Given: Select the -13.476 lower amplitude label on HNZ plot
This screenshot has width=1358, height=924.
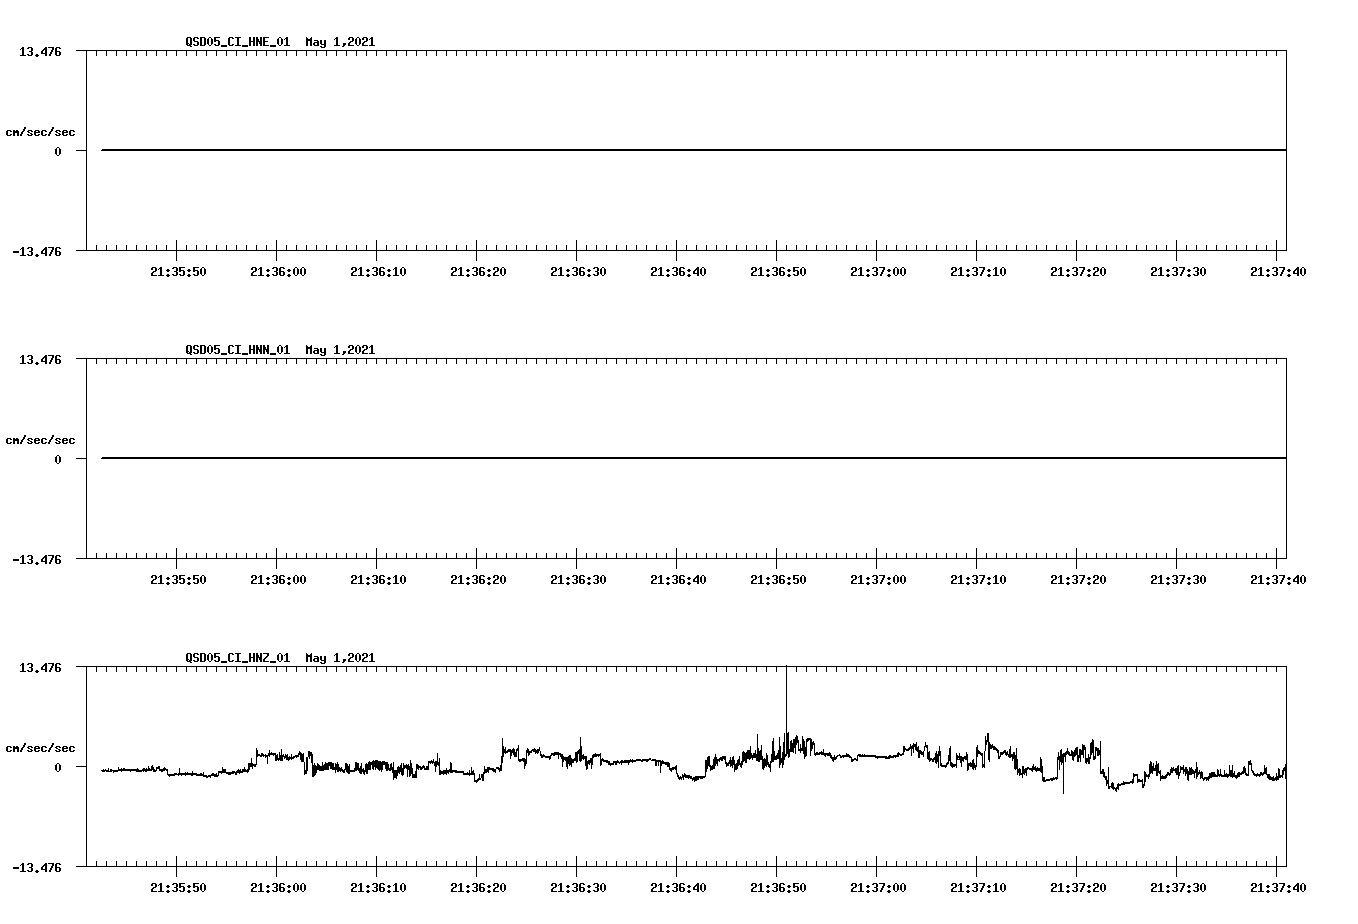Looking at the screenshot, I should click(39, 869).
